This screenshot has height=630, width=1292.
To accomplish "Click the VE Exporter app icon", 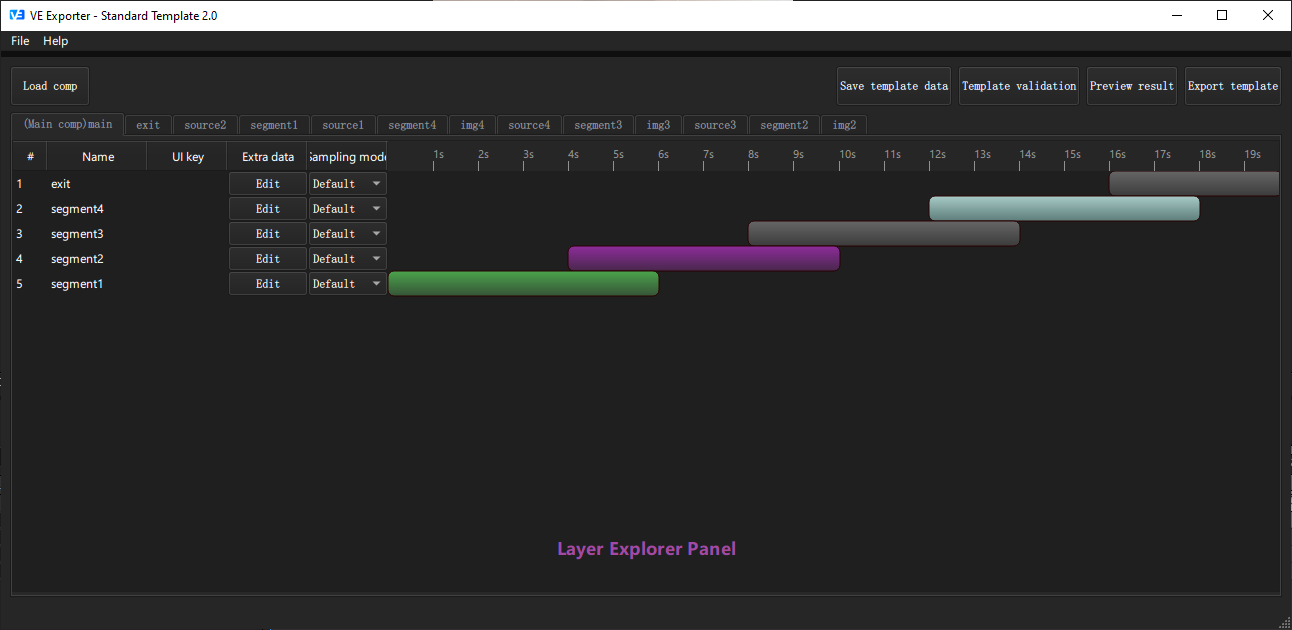I will click(16, 15).
